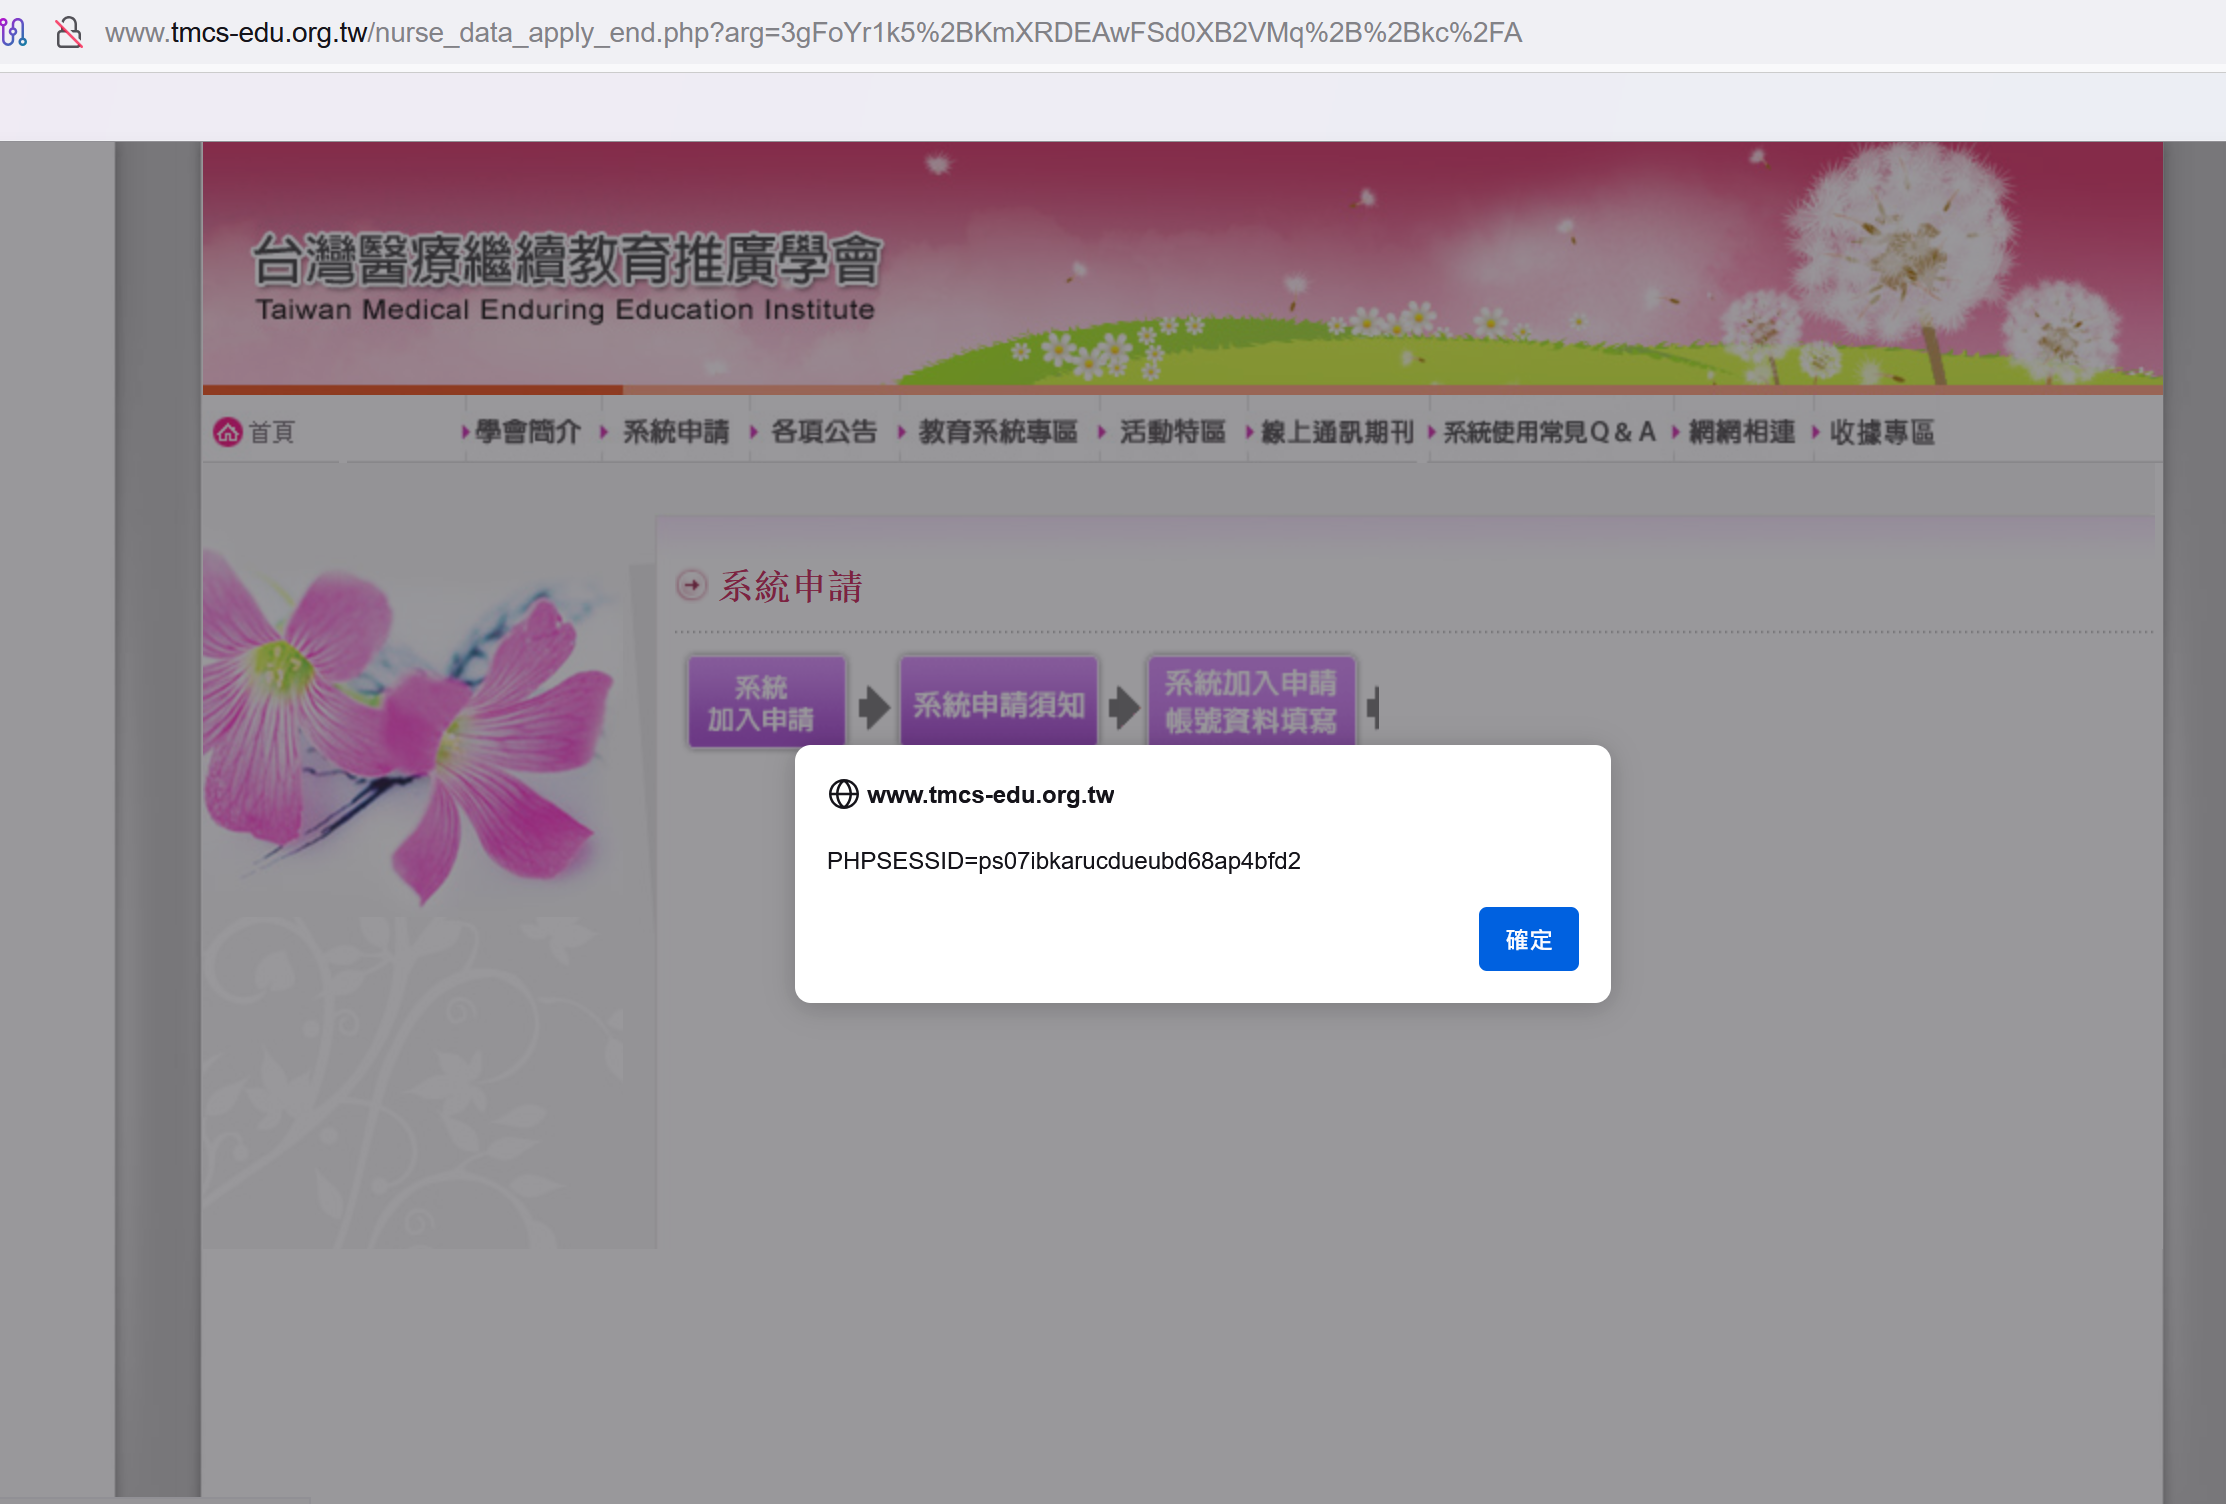Screen dimensions: 2226x1504
Task: Click the 台灣醫療繼續教育推廣學會 banner title
Action: 567,260
